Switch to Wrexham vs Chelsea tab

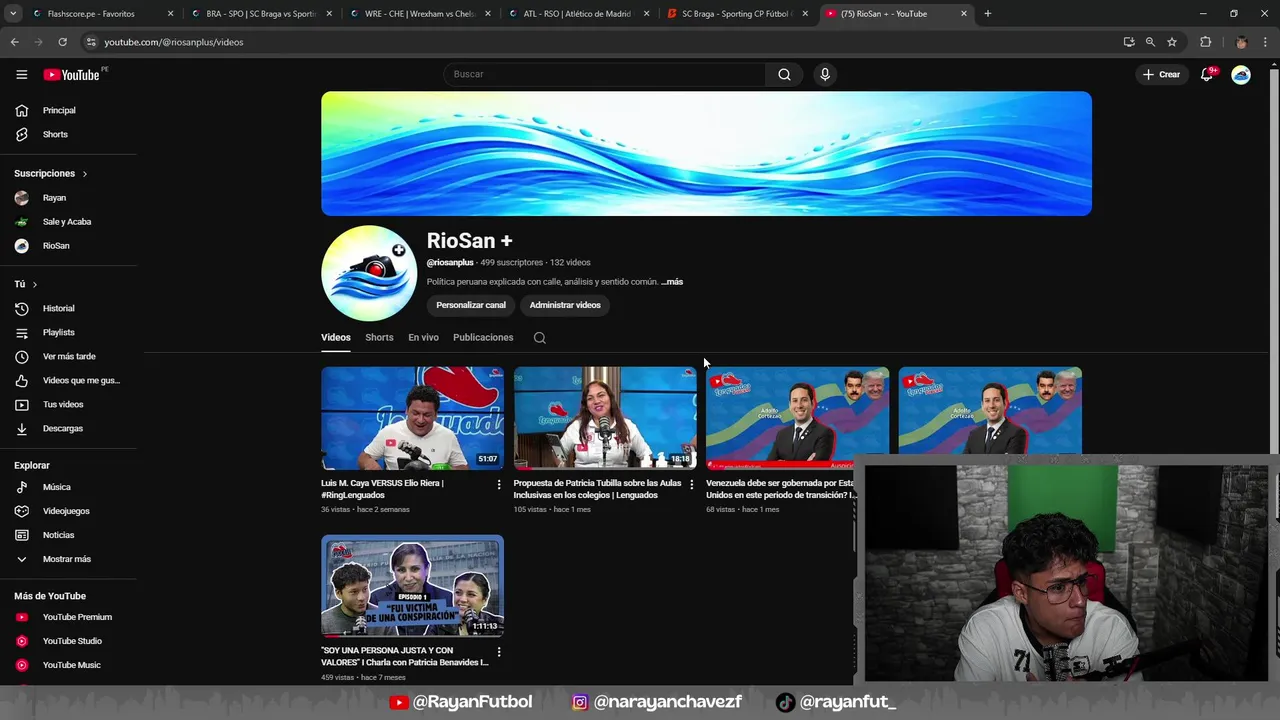(418, 14)
